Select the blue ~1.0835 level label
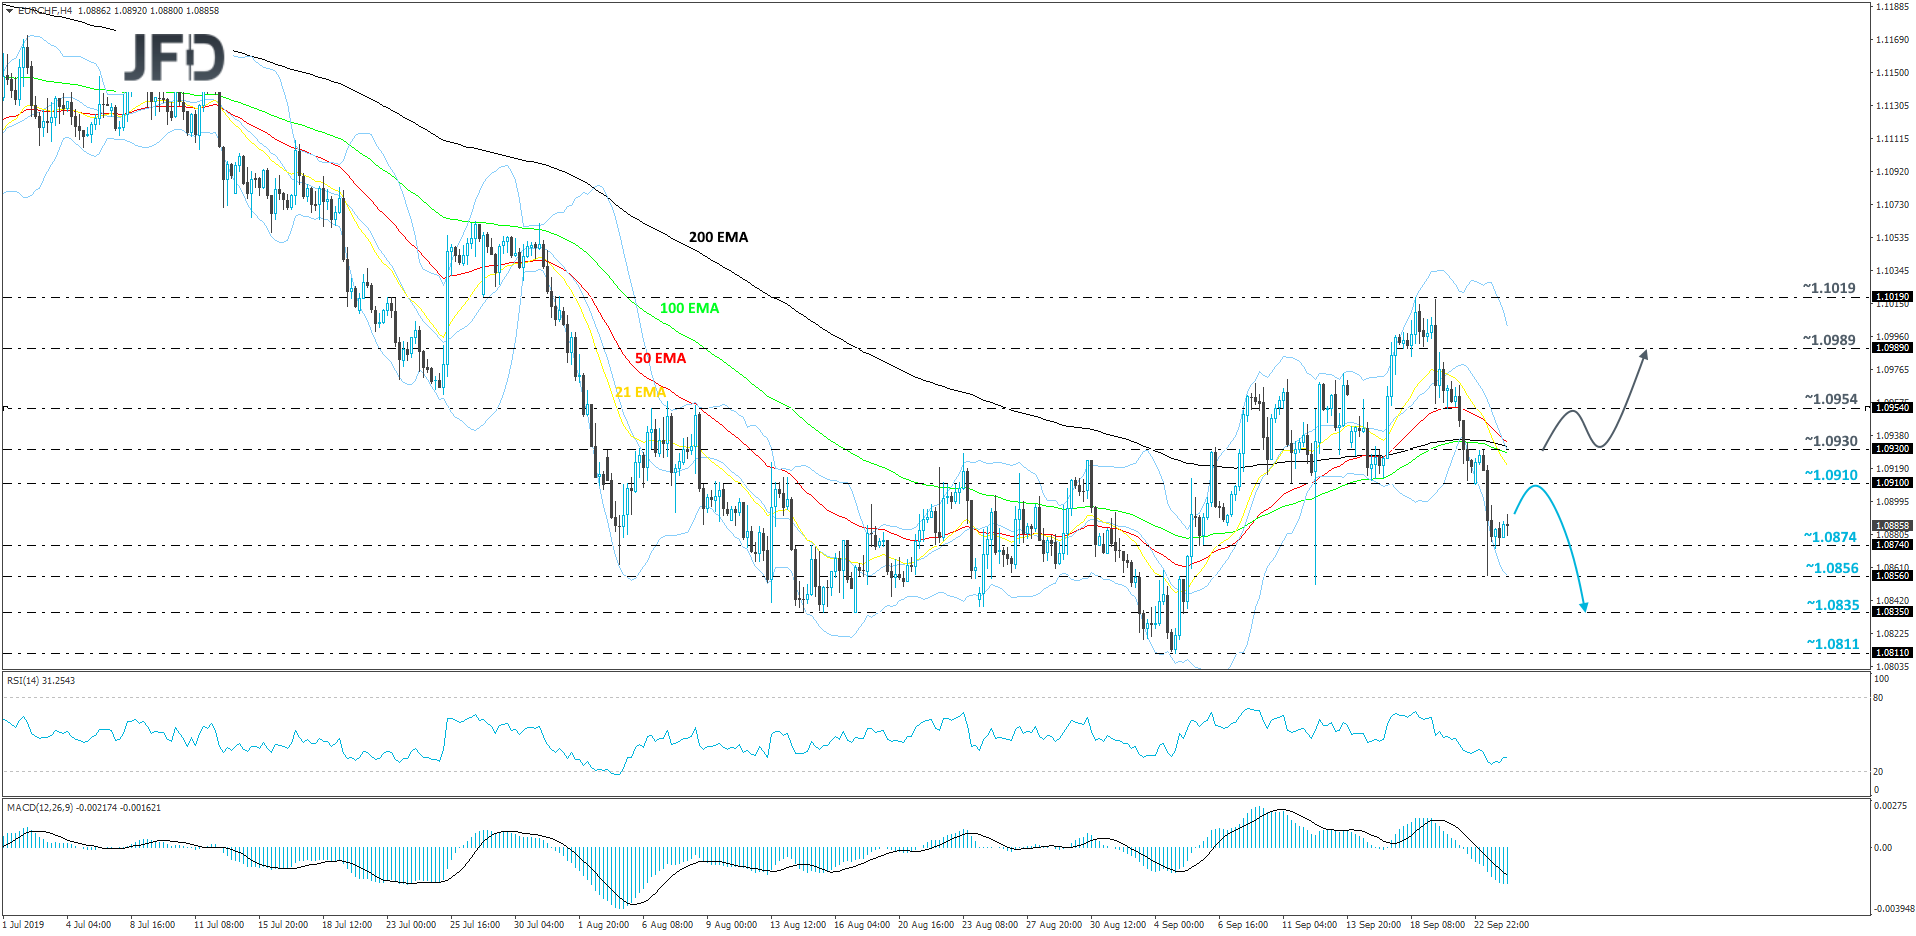 click(1833, 605)
